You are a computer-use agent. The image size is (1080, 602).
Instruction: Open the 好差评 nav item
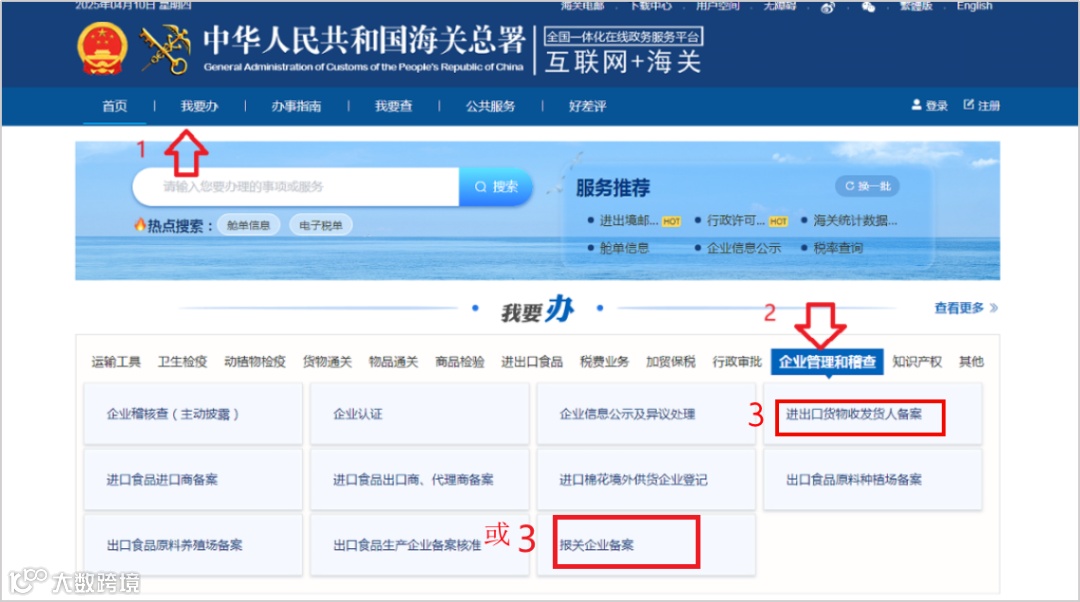(x=588, y=106)
